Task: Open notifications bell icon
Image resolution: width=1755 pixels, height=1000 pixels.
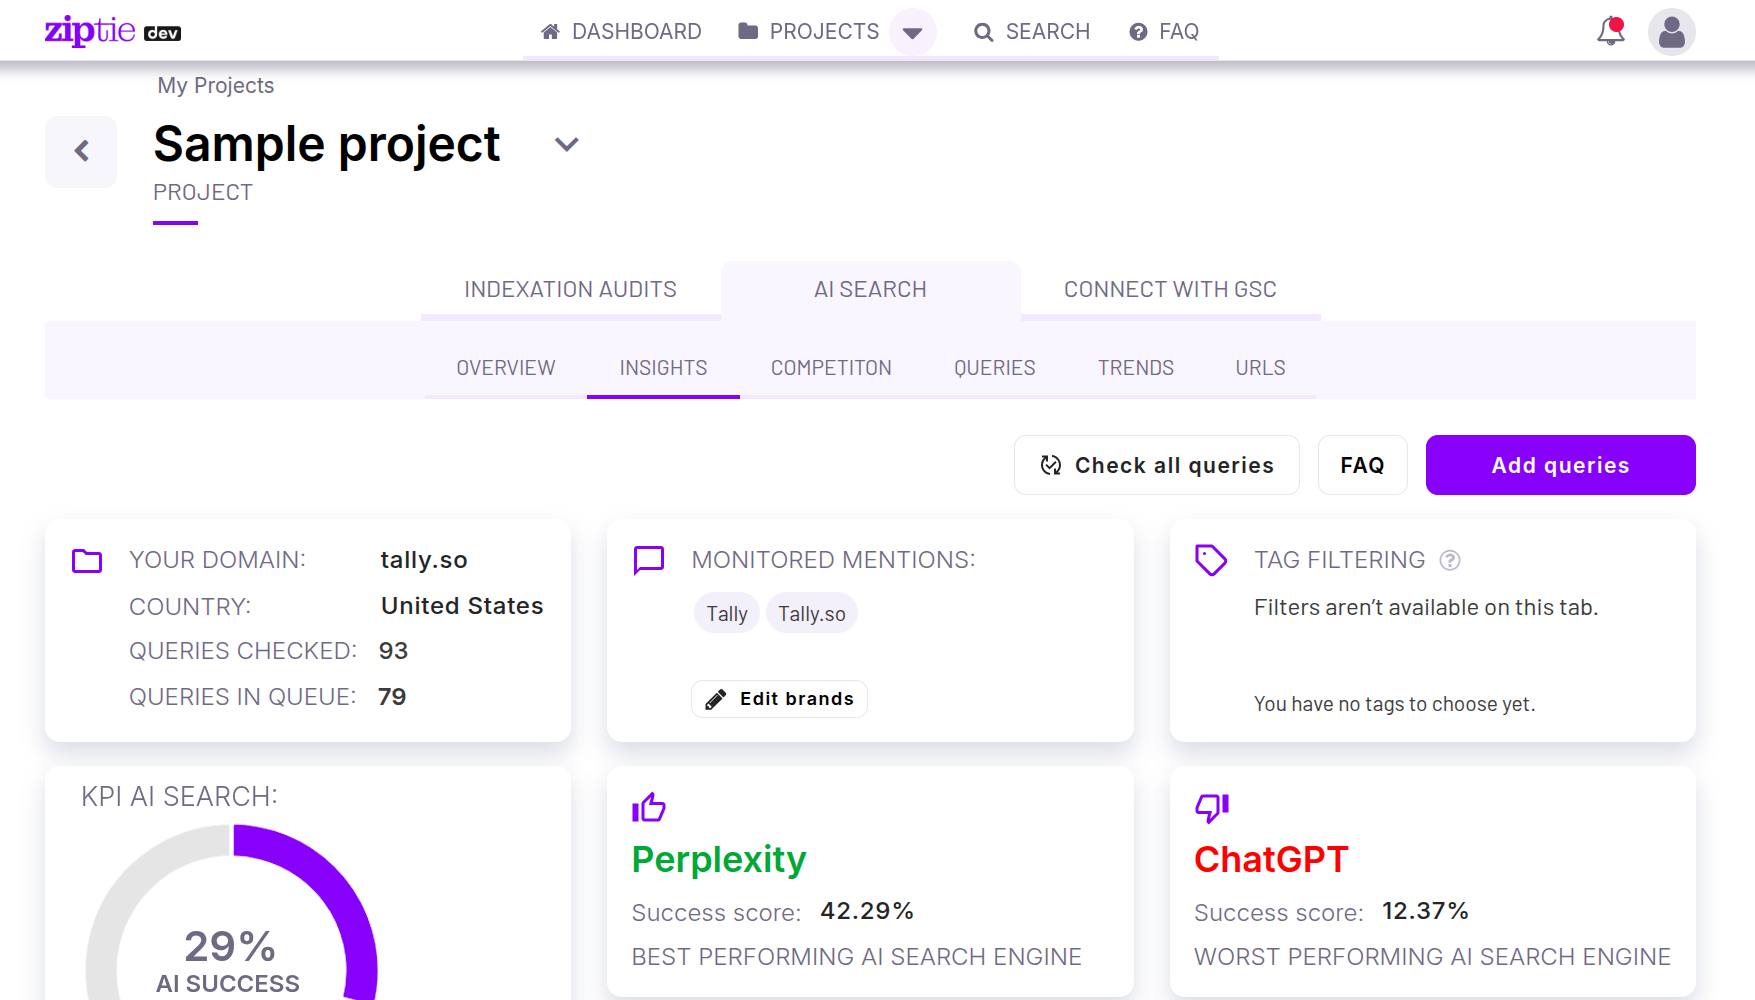Action: (x=1610, y=31)
